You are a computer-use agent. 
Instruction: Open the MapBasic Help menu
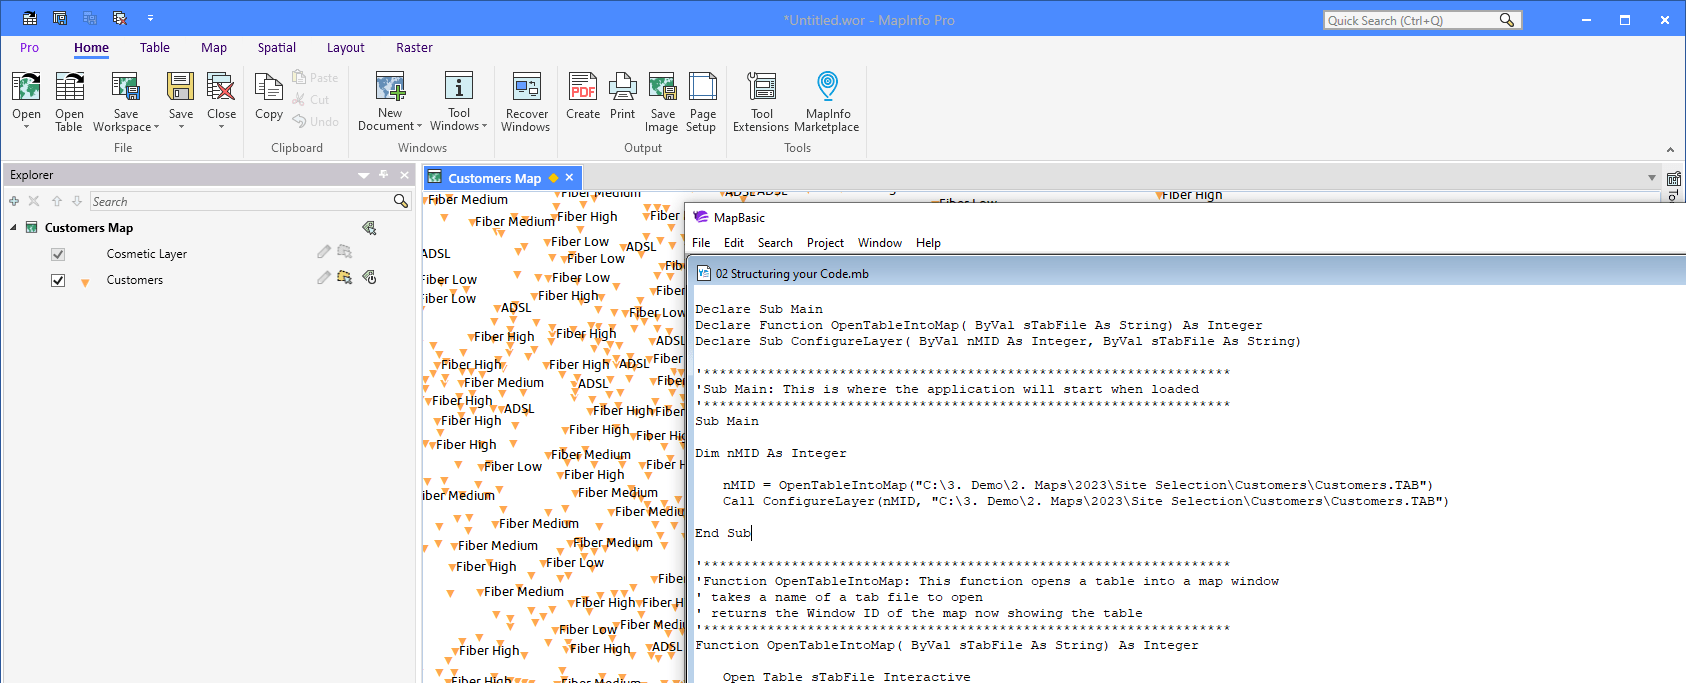click(x=928, y=243)
